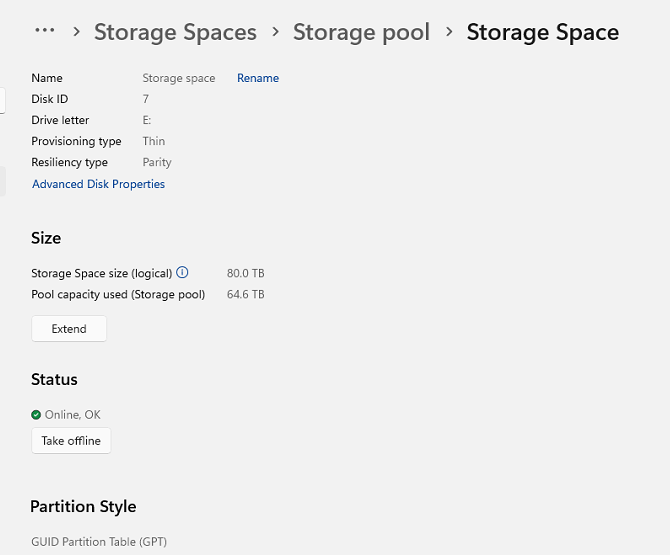Click the Size section heading

[46, 238]
